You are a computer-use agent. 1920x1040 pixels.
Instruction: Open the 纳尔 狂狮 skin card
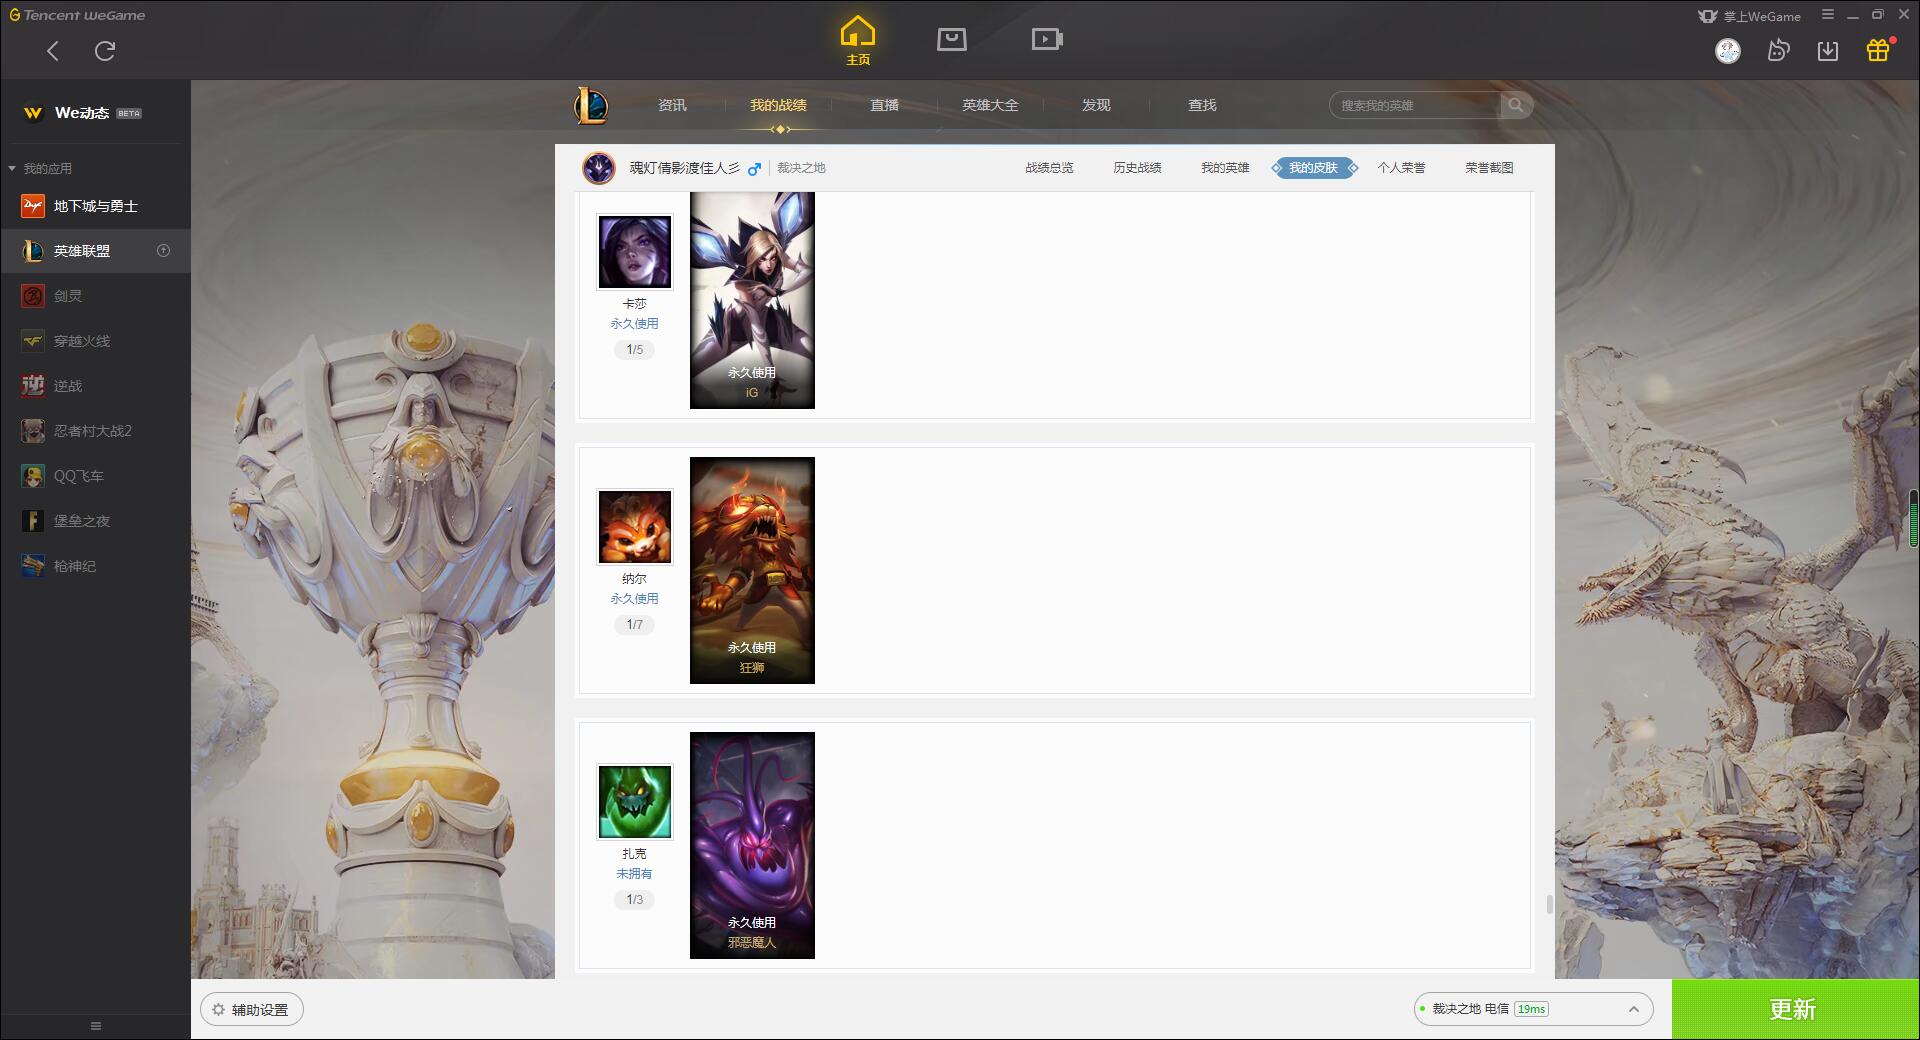pos(752,571)
